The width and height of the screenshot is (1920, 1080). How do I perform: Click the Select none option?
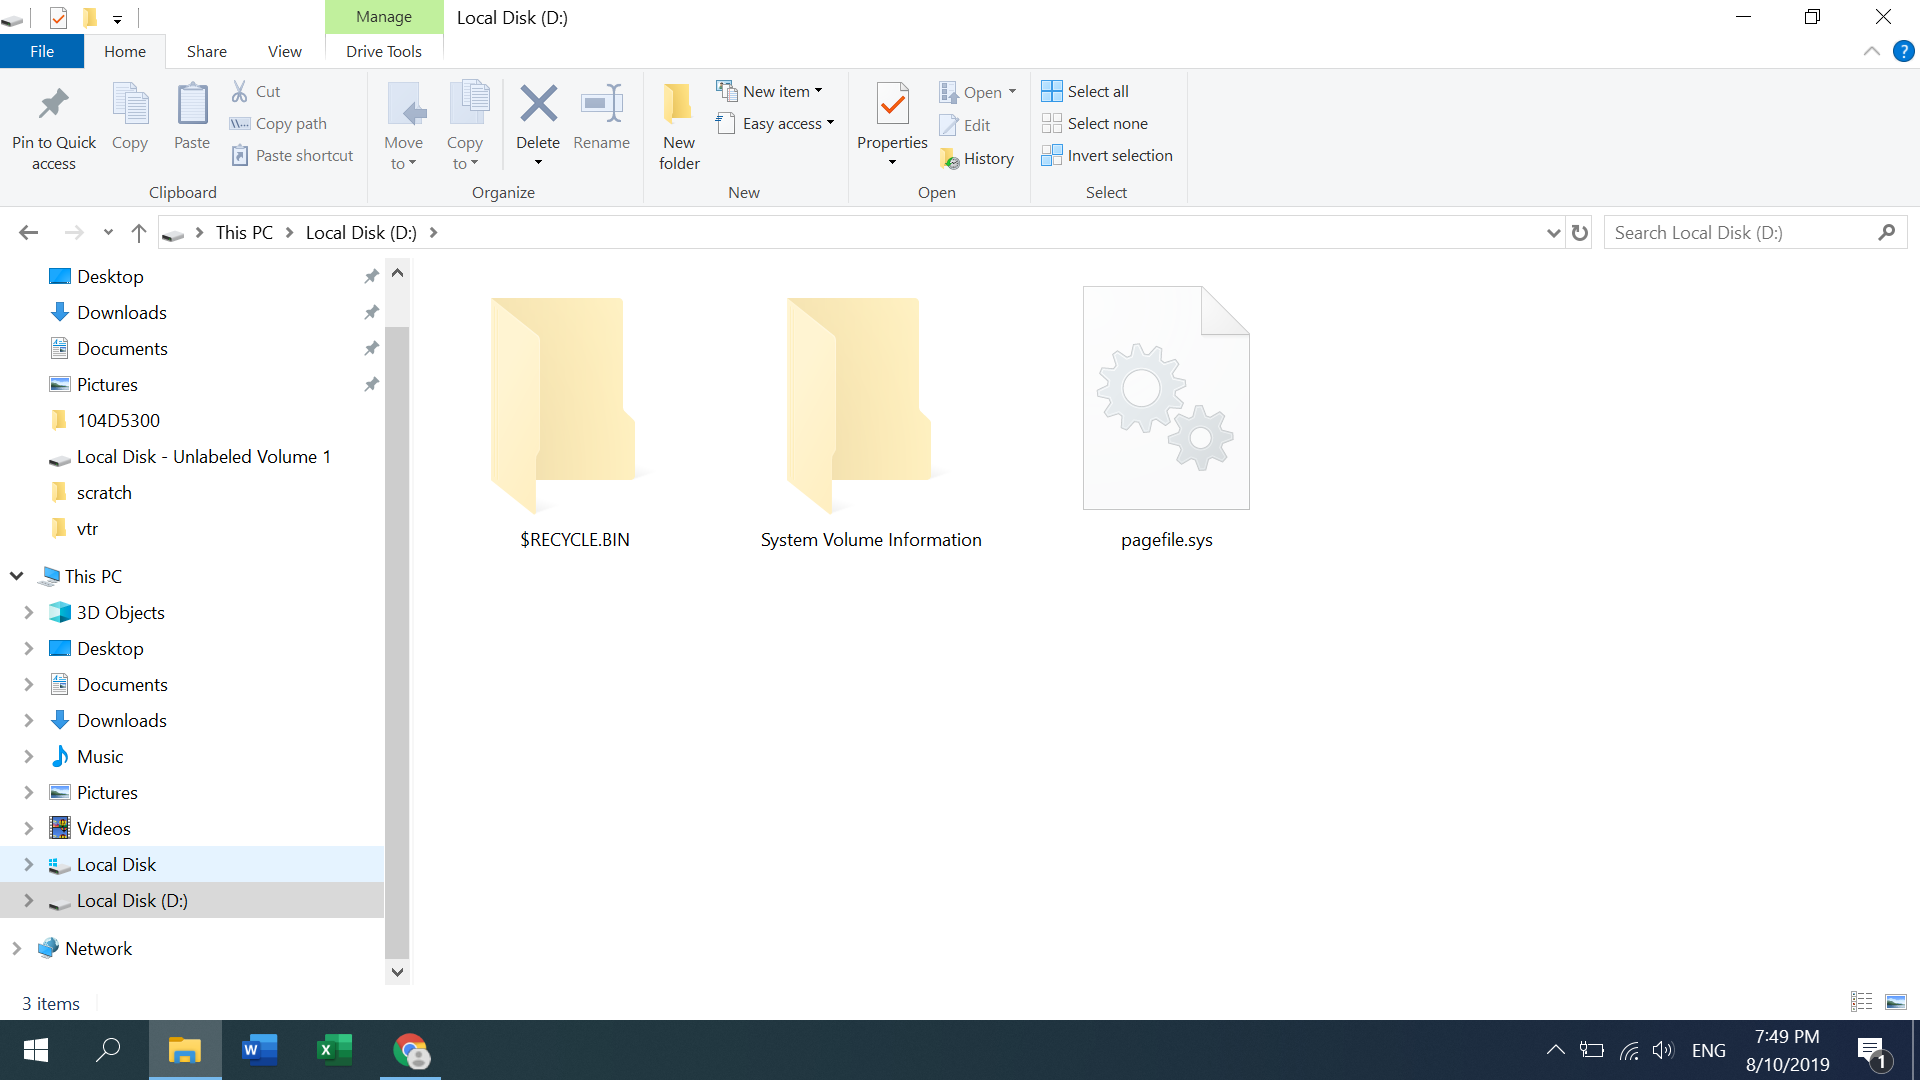[1096, 123]
